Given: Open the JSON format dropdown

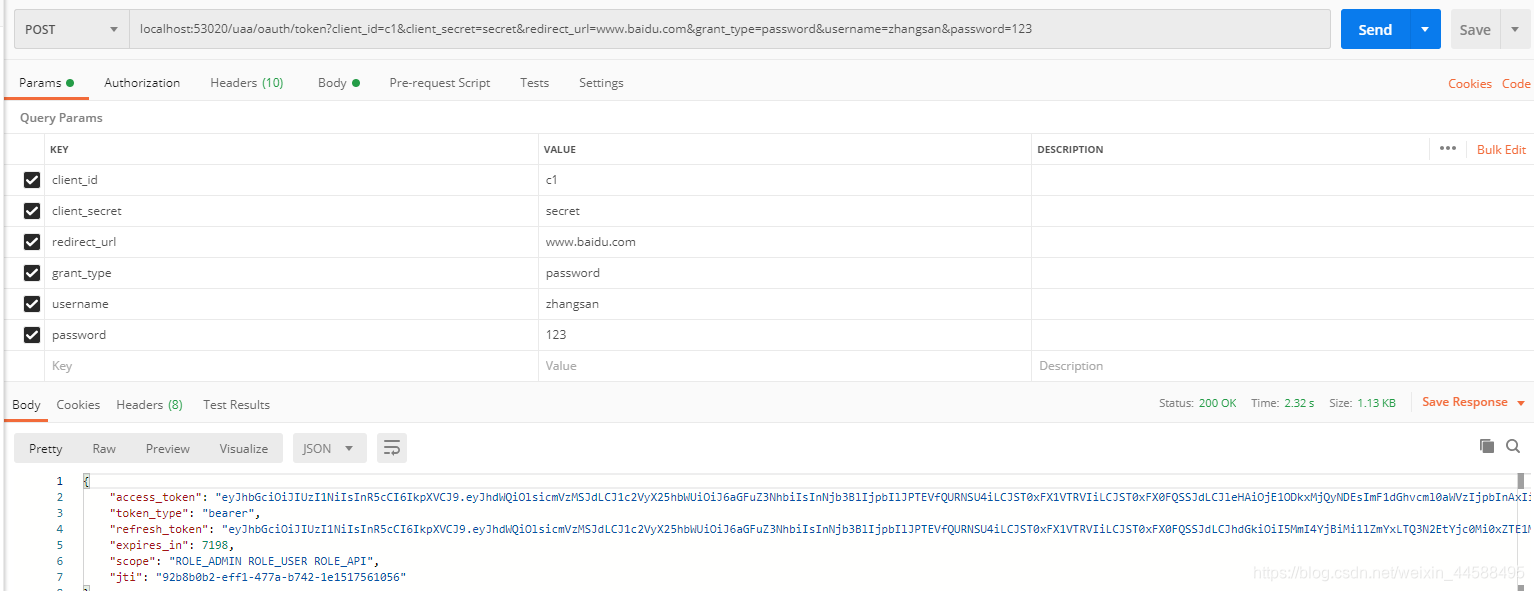Looking at the screenshot, I should point(329,448).
